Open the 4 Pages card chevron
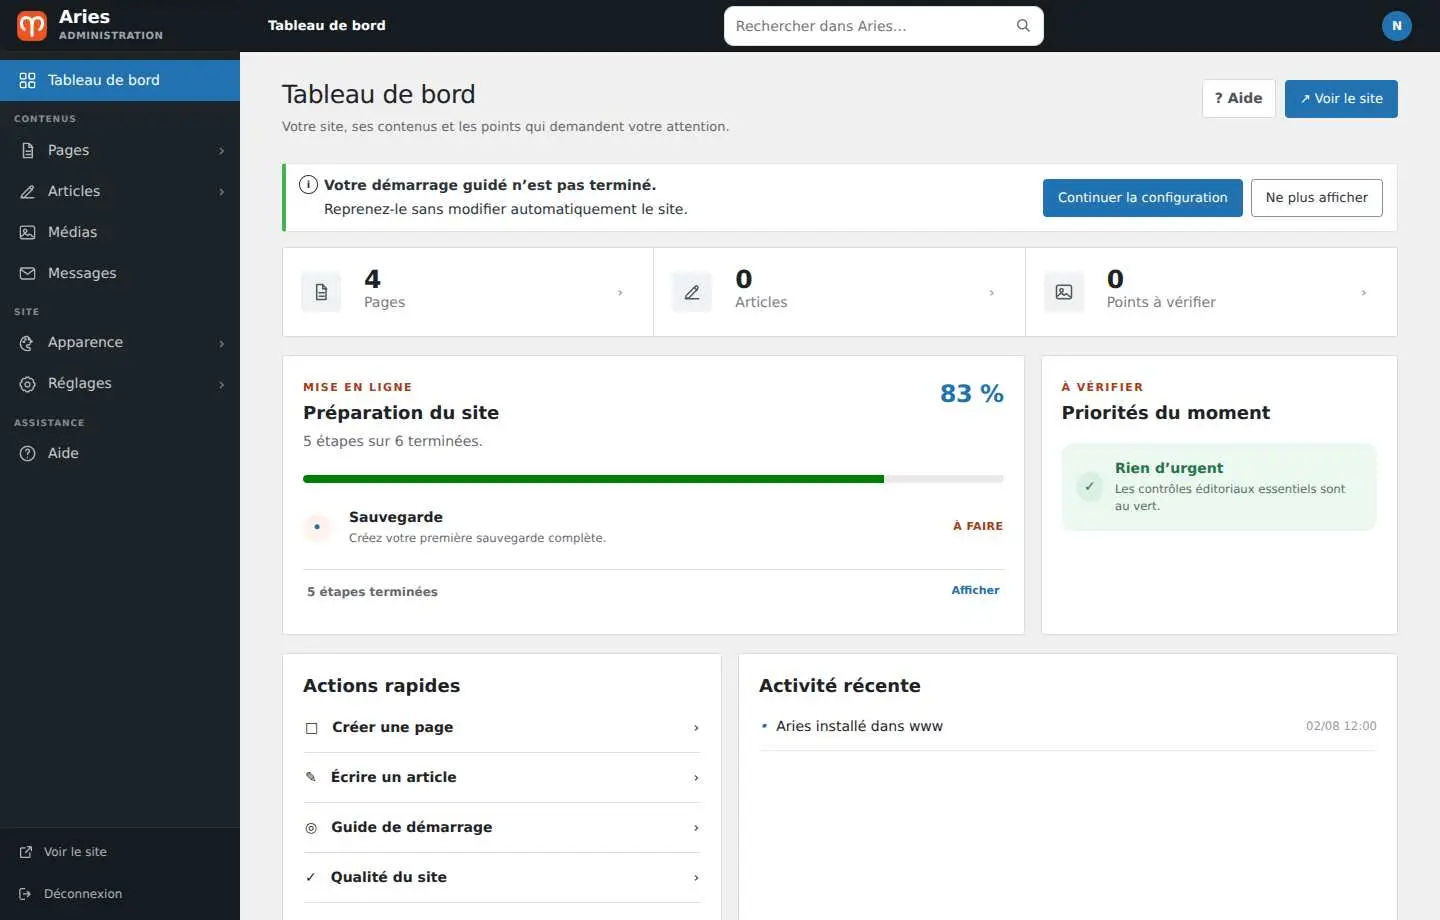Screen dimensions: 1440x920 click(x=620, y=293)
